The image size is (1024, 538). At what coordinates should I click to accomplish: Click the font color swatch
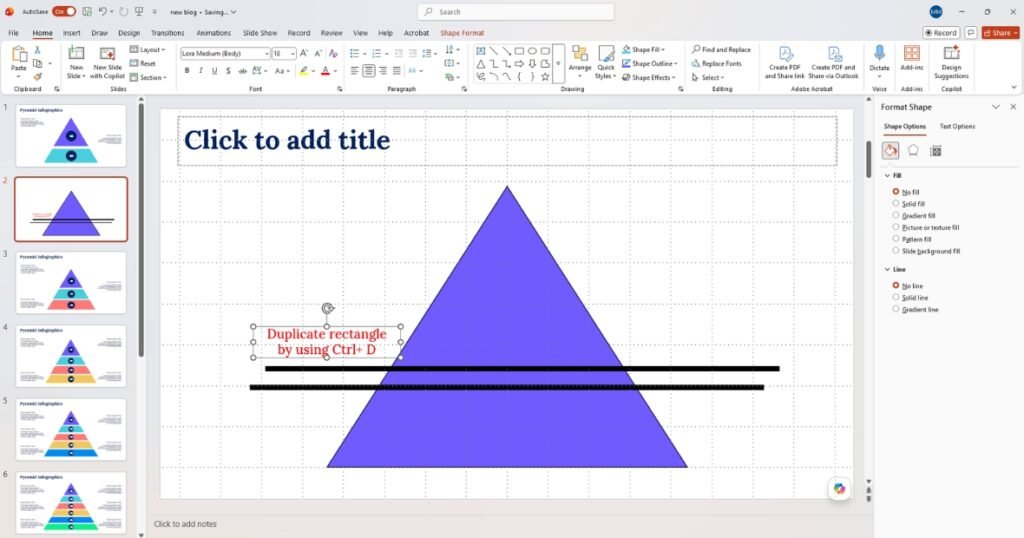click(325, 71)
